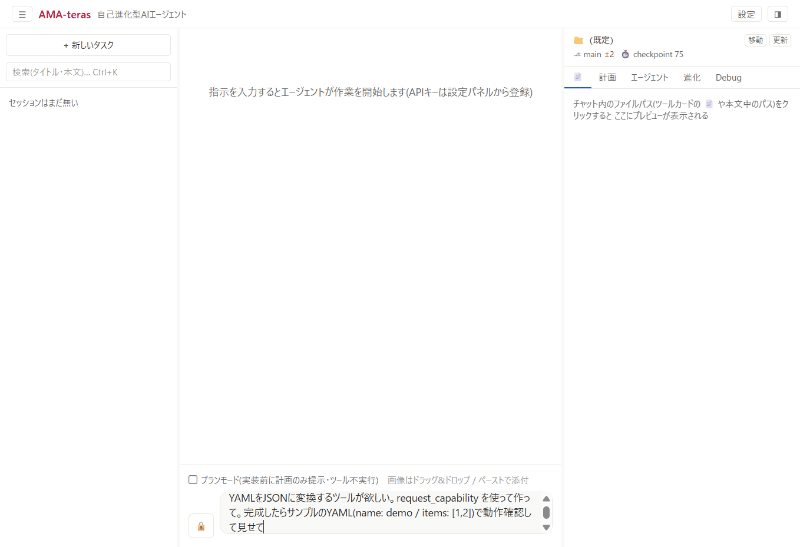Click the prompt scrollbar thumb
Image resolution: width=800 pixels, height=547 pixels.
(546, 512)
